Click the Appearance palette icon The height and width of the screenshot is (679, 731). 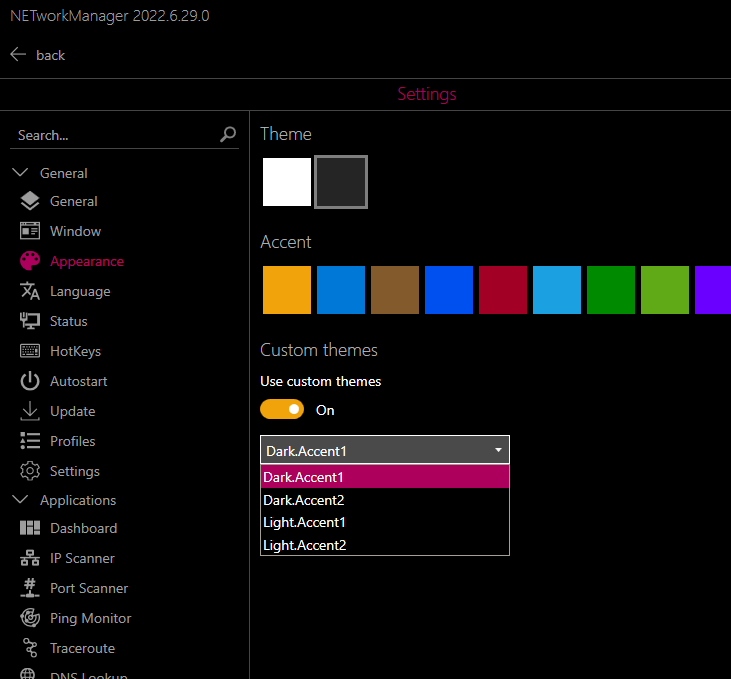tap(30, 261)
